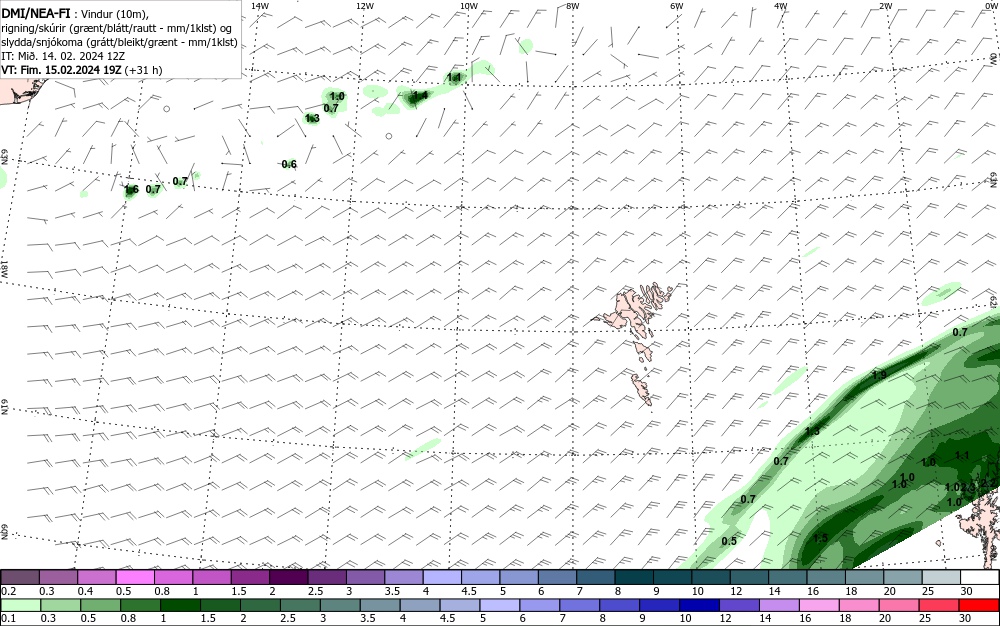Pick the pale grey swatch labeled 25 in upper row

point(942,578)
